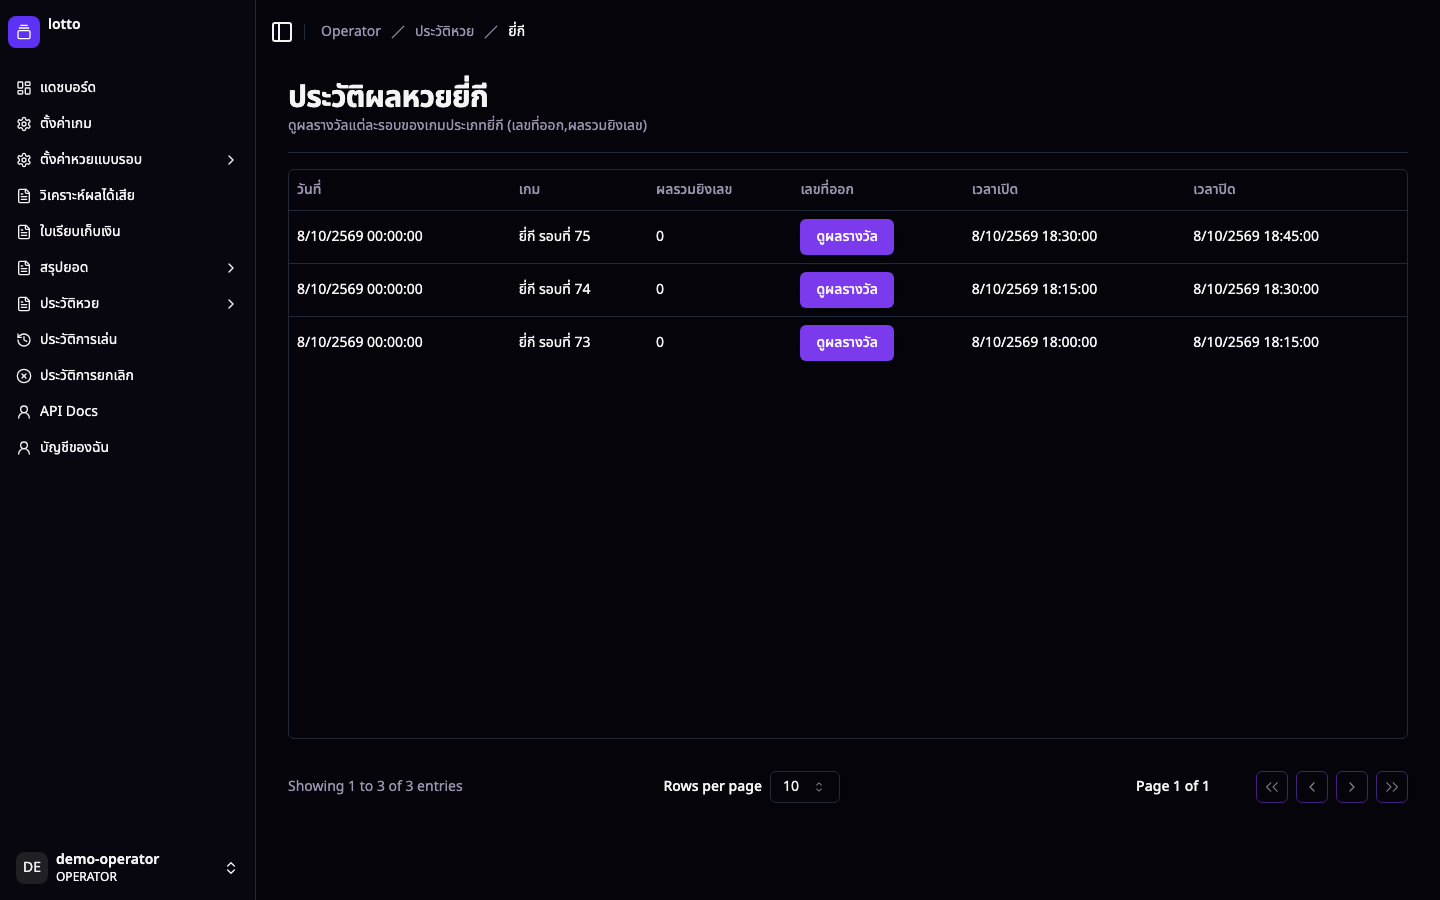This screenshot has width=1440, height=900.
Task: Open วิเคราะห์ผลได้เสีย in the sidebar
Action: 127,196
